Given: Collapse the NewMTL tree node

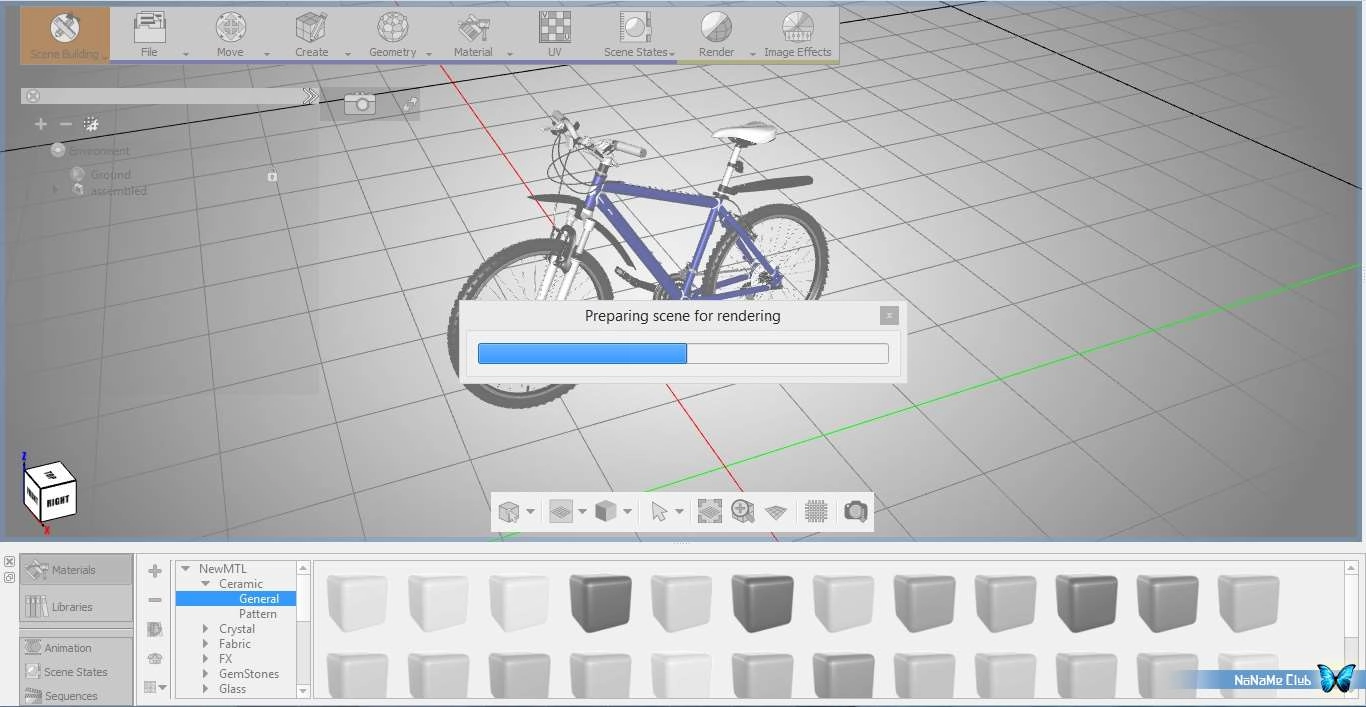Looking at the screenshot, I should tap(186, 569).
